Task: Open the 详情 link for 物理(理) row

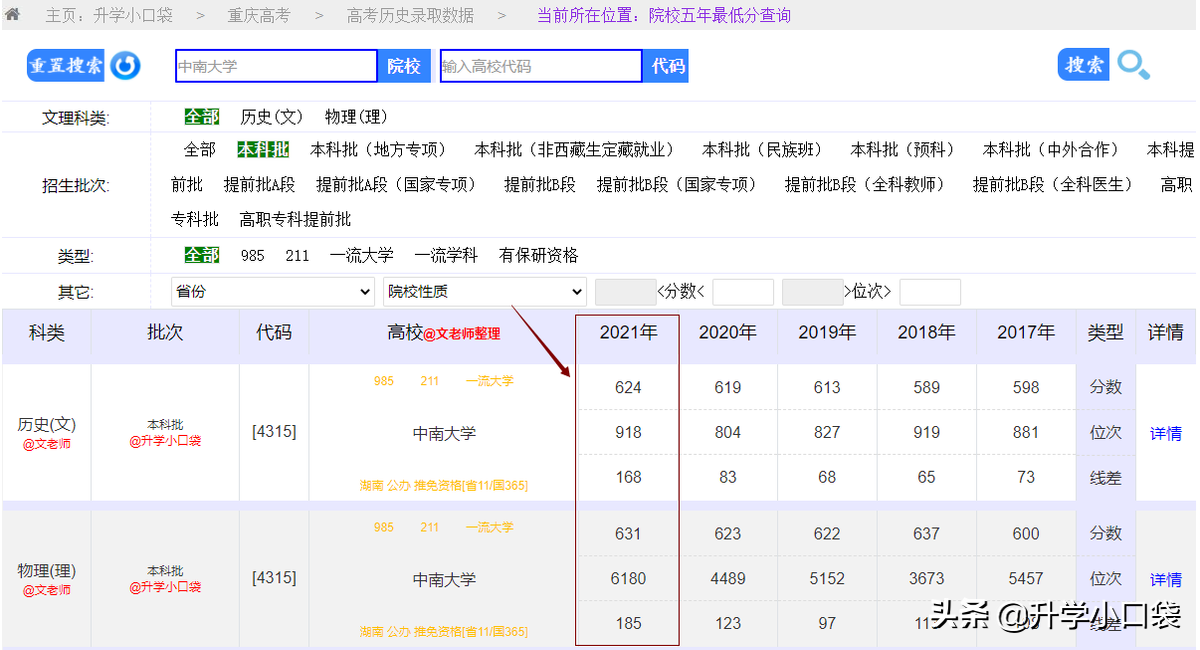Action: point(1165,578)
